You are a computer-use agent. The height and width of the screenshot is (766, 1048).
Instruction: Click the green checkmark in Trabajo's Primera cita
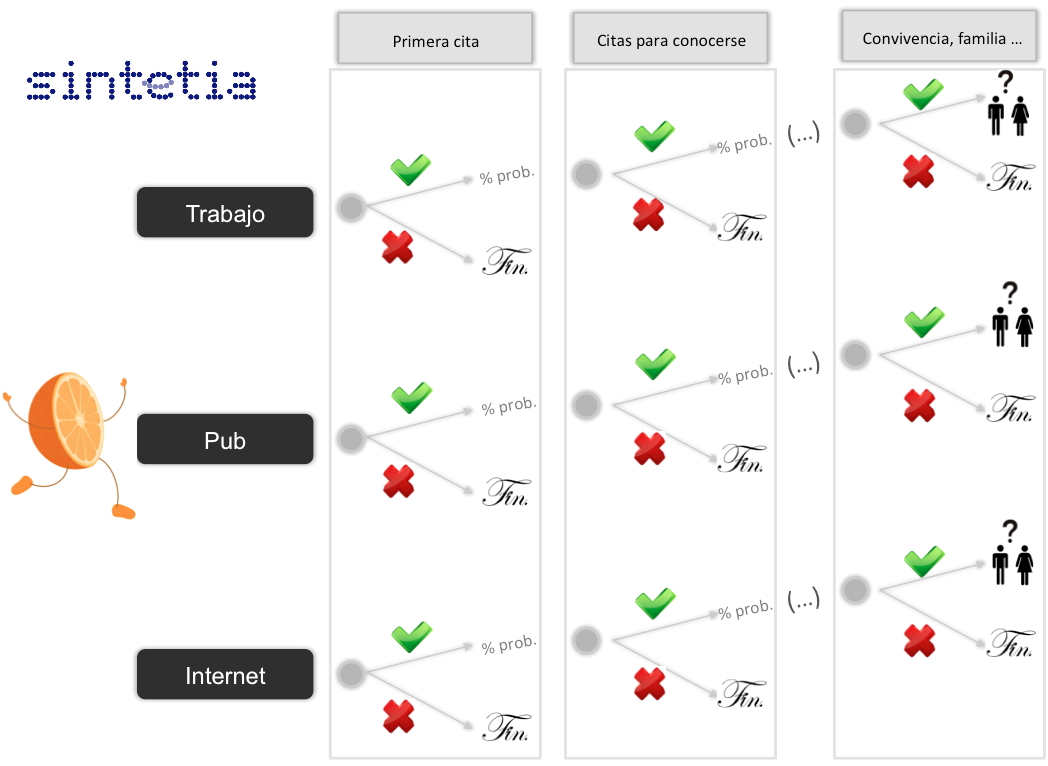click(410, 169)
